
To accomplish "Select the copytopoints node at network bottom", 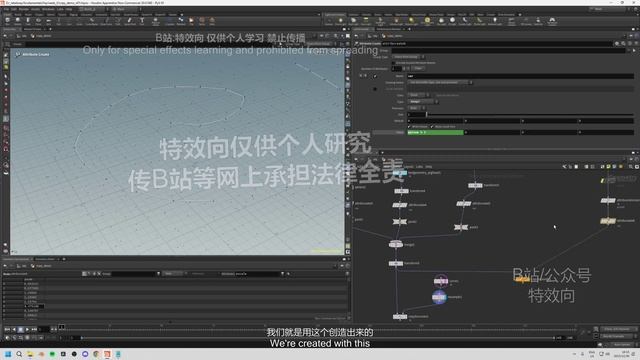I will [399, 316].
